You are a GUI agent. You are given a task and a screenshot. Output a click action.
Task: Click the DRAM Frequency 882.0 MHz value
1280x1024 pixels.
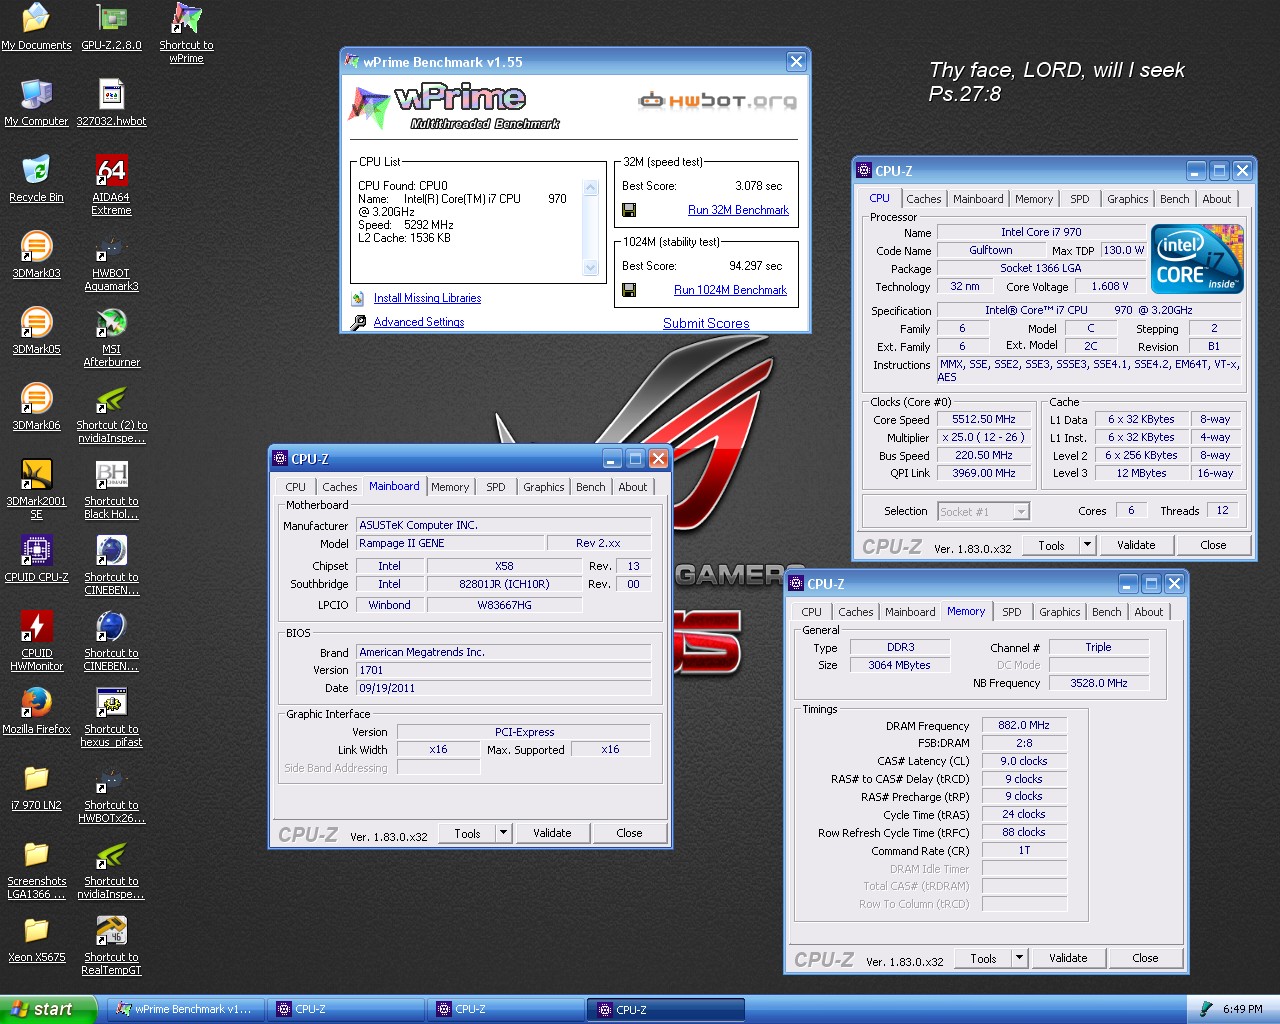click(1024, 725)
